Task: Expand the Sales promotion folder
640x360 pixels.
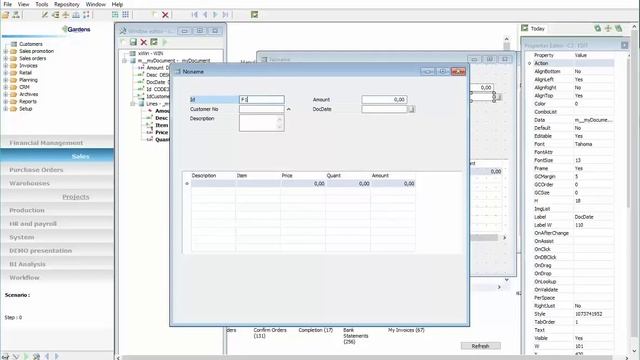Action: (x=6, y=51)
